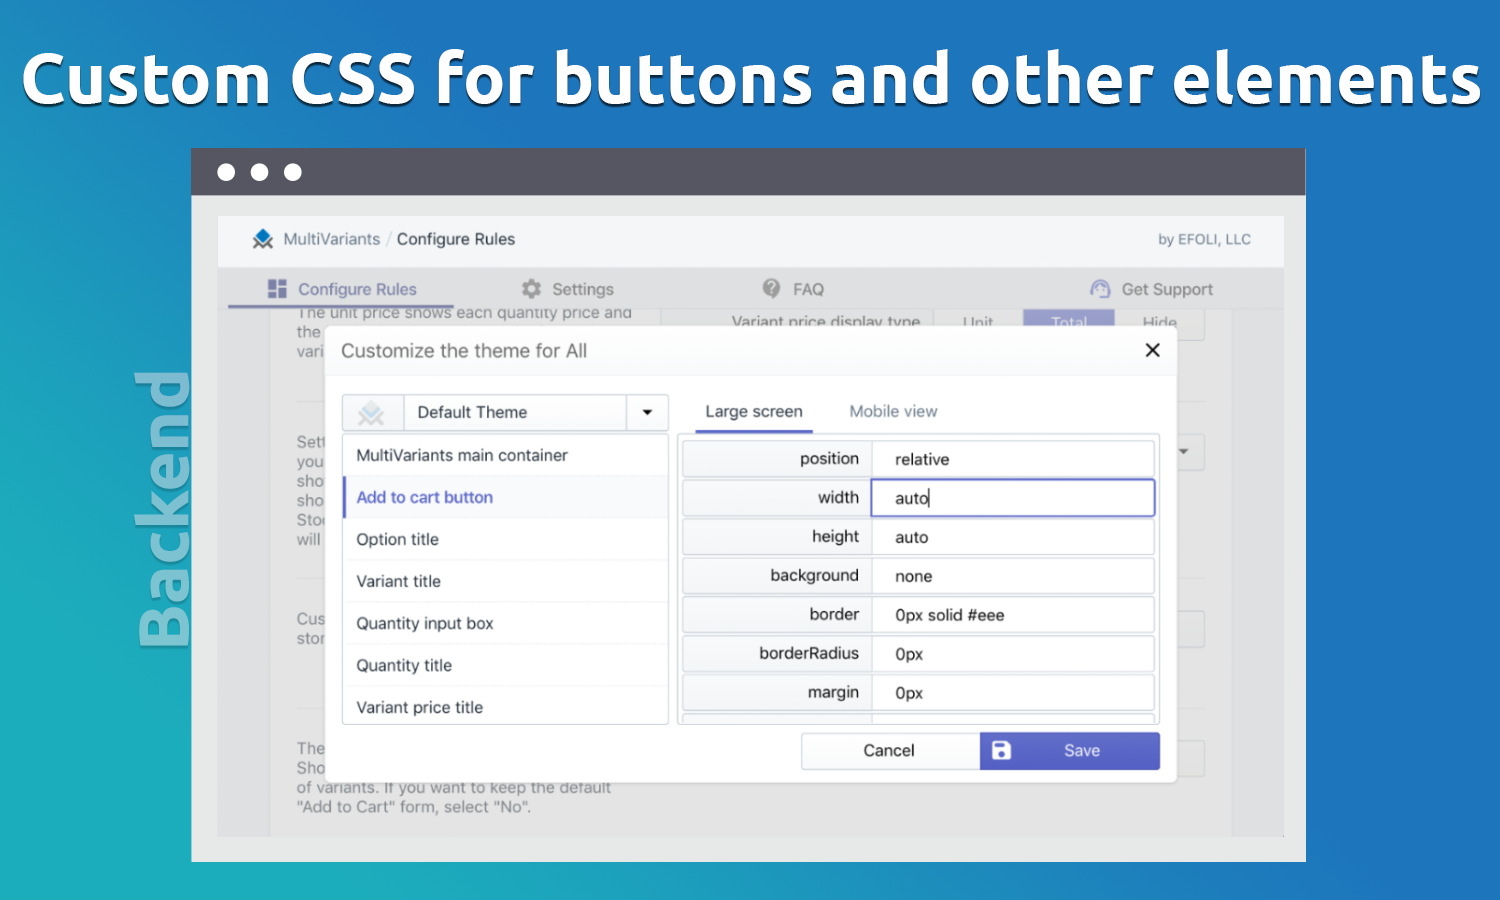
Task: Click the borderRadius property label
Action: (809, 653)
